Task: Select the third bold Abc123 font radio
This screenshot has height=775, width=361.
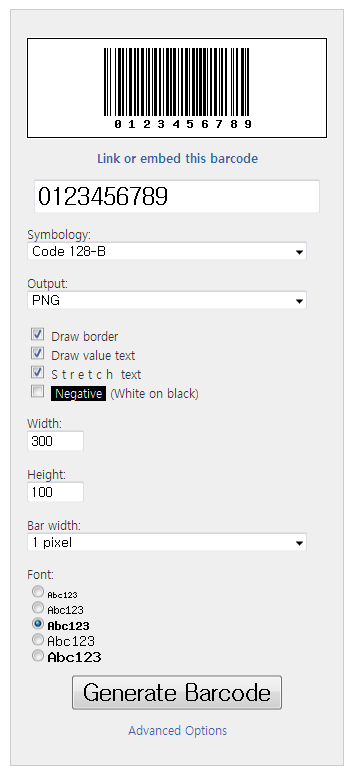Action: [x=38, y=623]
